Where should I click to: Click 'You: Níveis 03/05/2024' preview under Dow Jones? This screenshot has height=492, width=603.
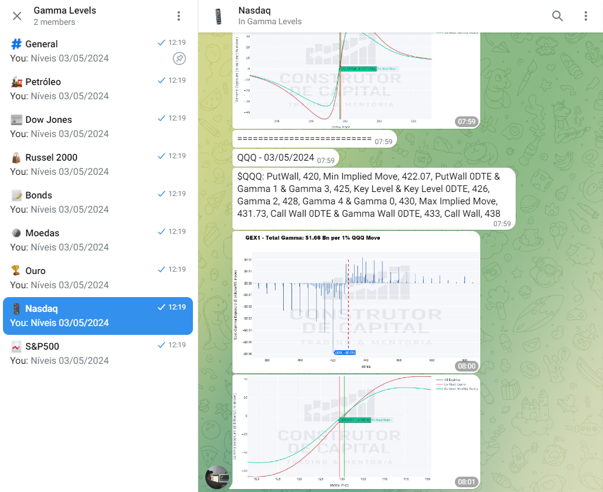click(59, 134)
